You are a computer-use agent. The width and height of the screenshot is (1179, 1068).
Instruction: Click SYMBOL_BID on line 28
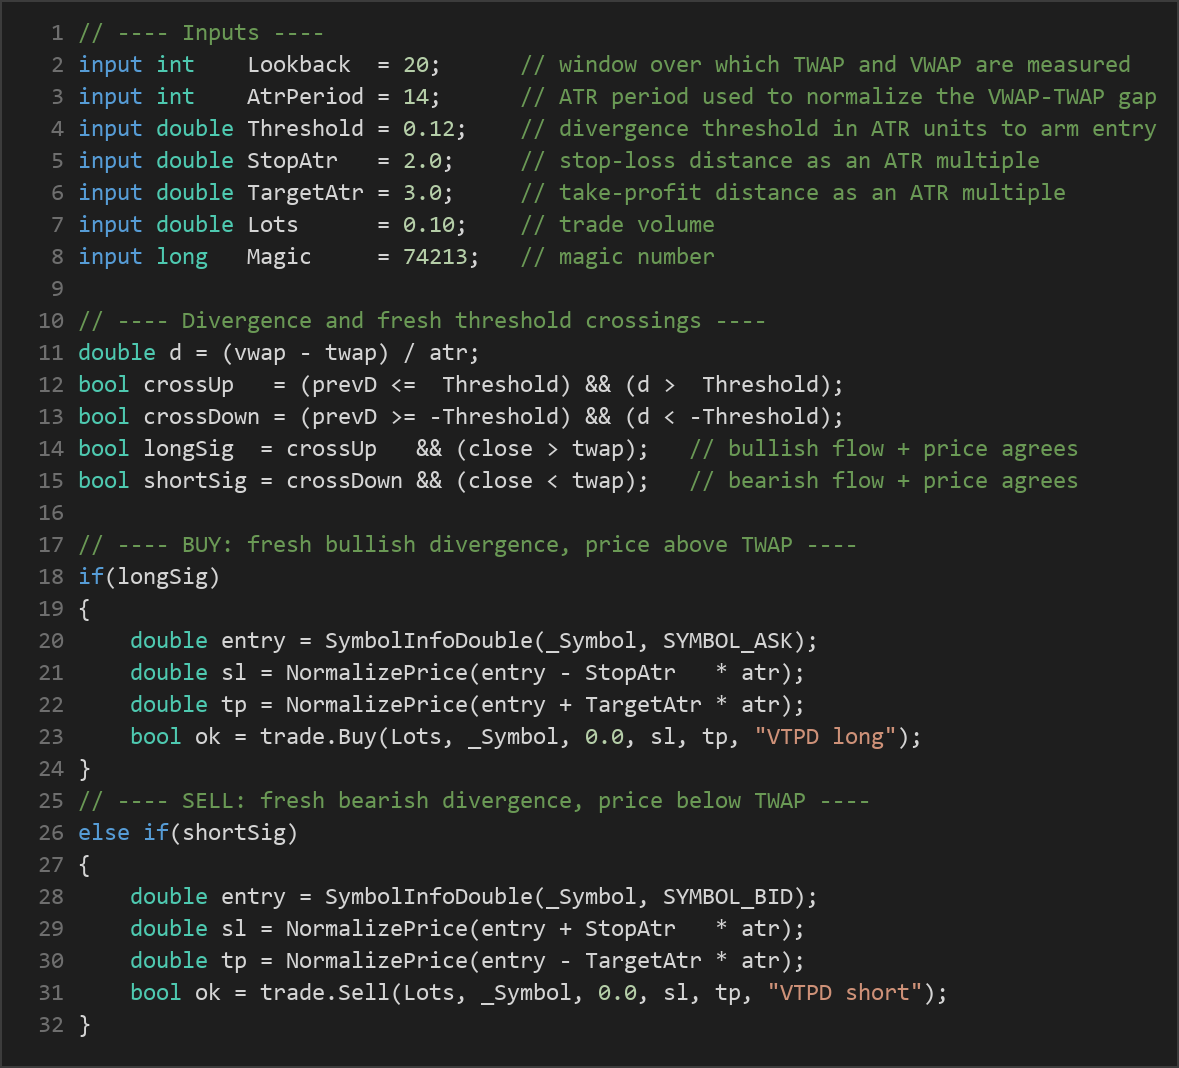(727, 897)
